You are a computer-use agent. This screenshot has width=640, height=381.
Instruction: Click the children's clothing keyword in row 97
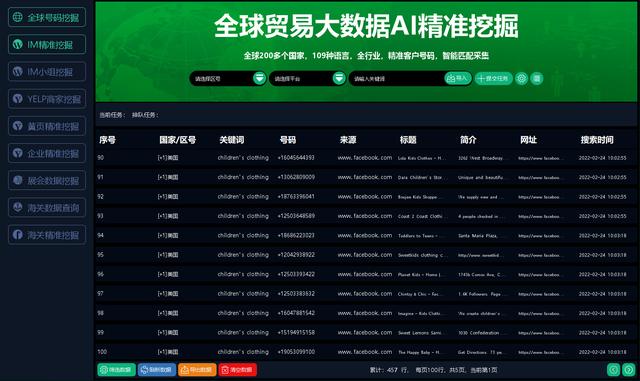pyautogui.click(x=243, y=294)
